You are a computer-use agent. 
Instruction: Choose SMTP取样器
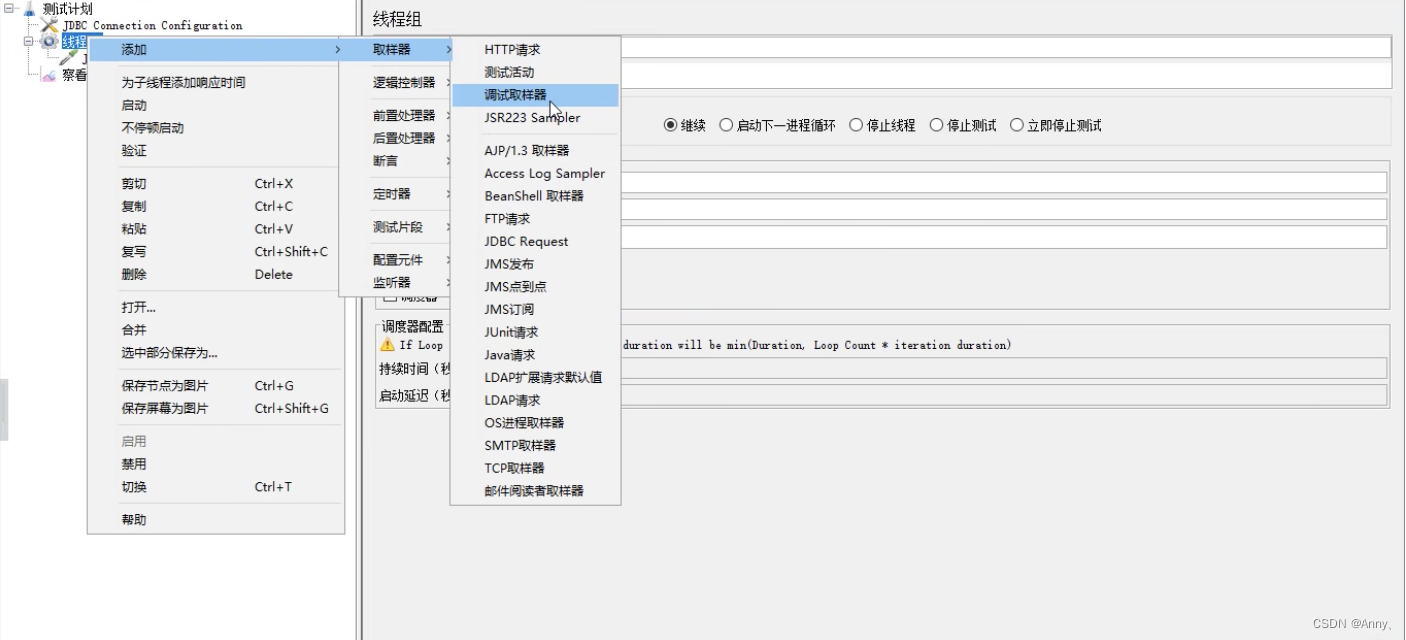[535, 445]
